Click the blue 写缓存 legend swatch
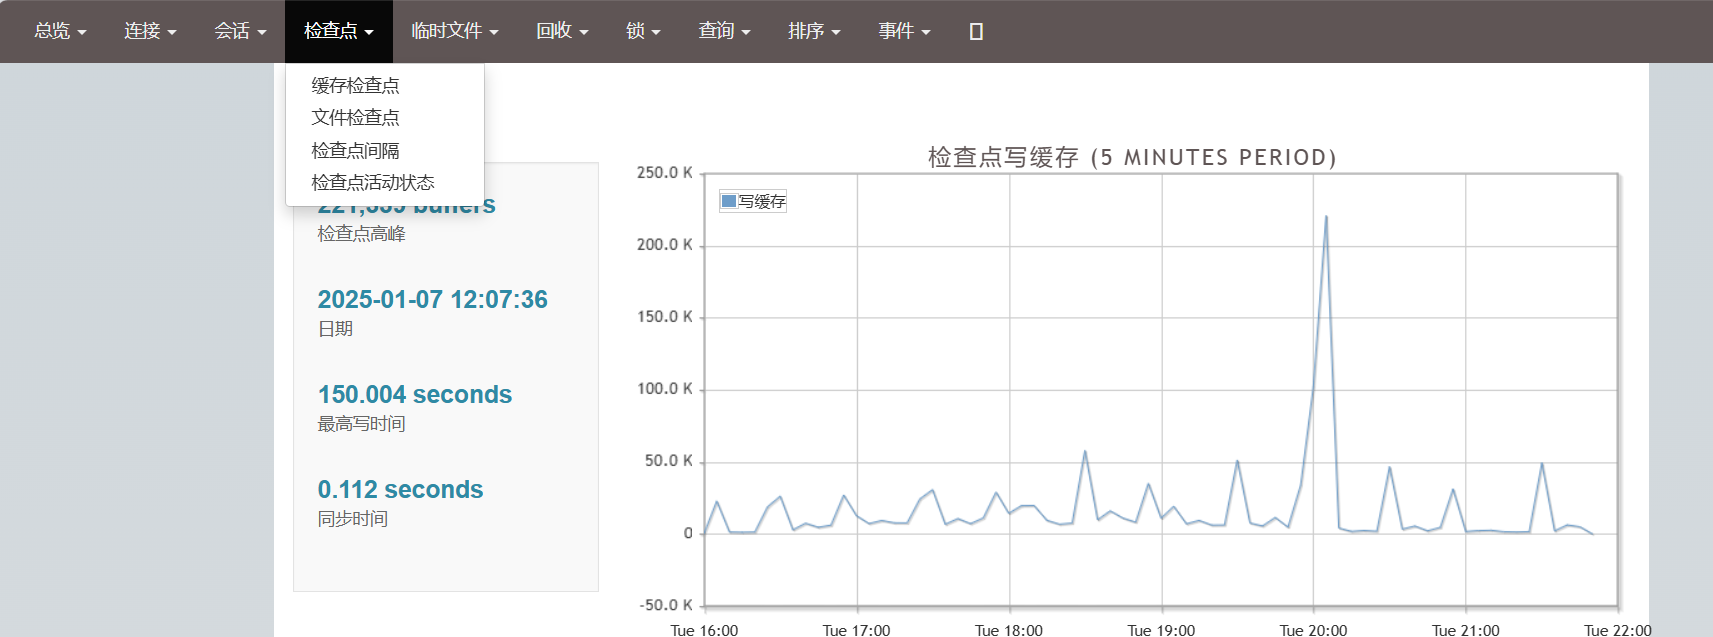The height and width of the screenshot is (637, 1713). tap(729, 201)
